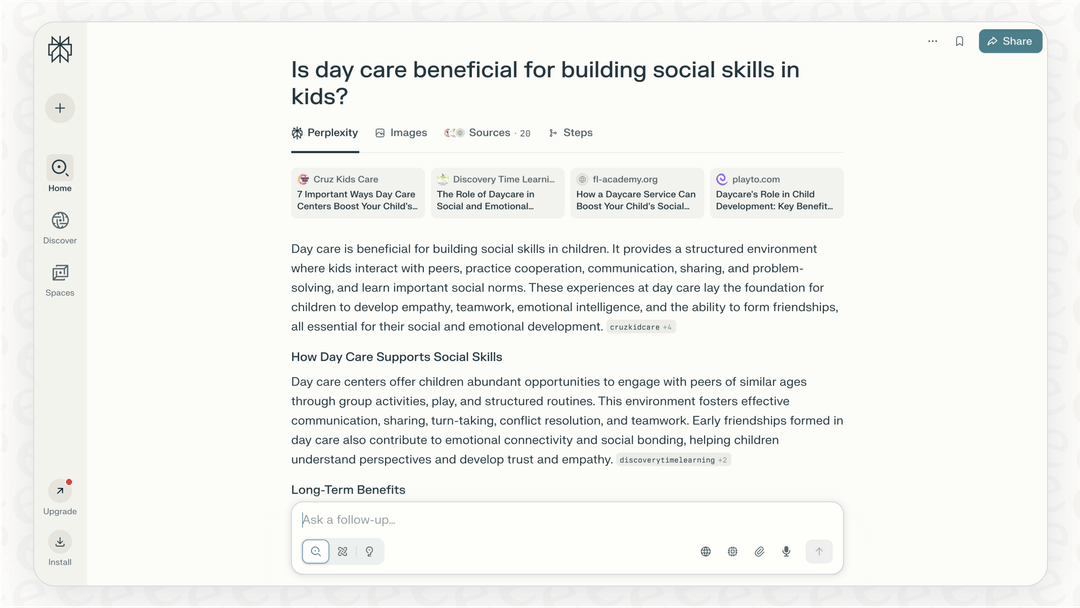The height and width of the screenshot is (608, 1080).
Task: Open Spaces from the sidebar
Action: coord(60,273)
